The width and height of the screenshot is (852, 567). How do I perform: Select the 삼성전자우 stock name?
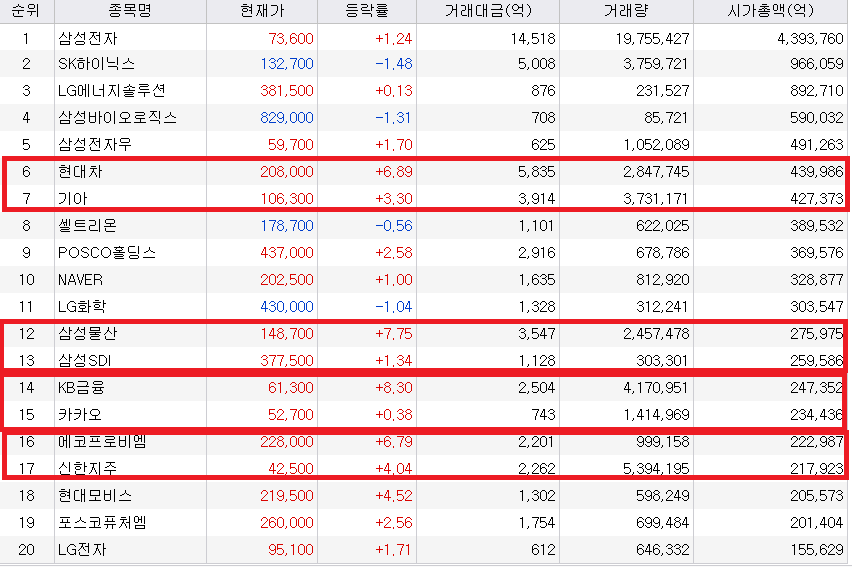(x=95, y=145)
